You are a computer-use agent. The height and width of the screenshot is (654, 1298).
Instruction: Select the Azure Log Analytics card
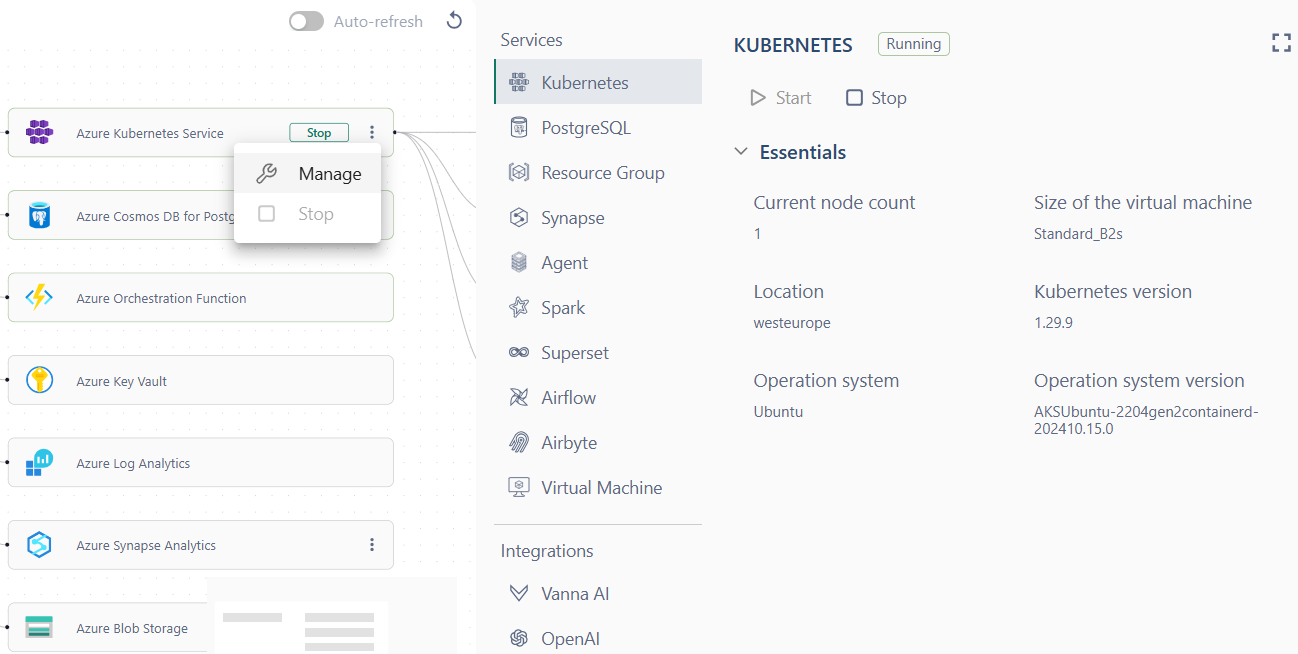(201, 463)
